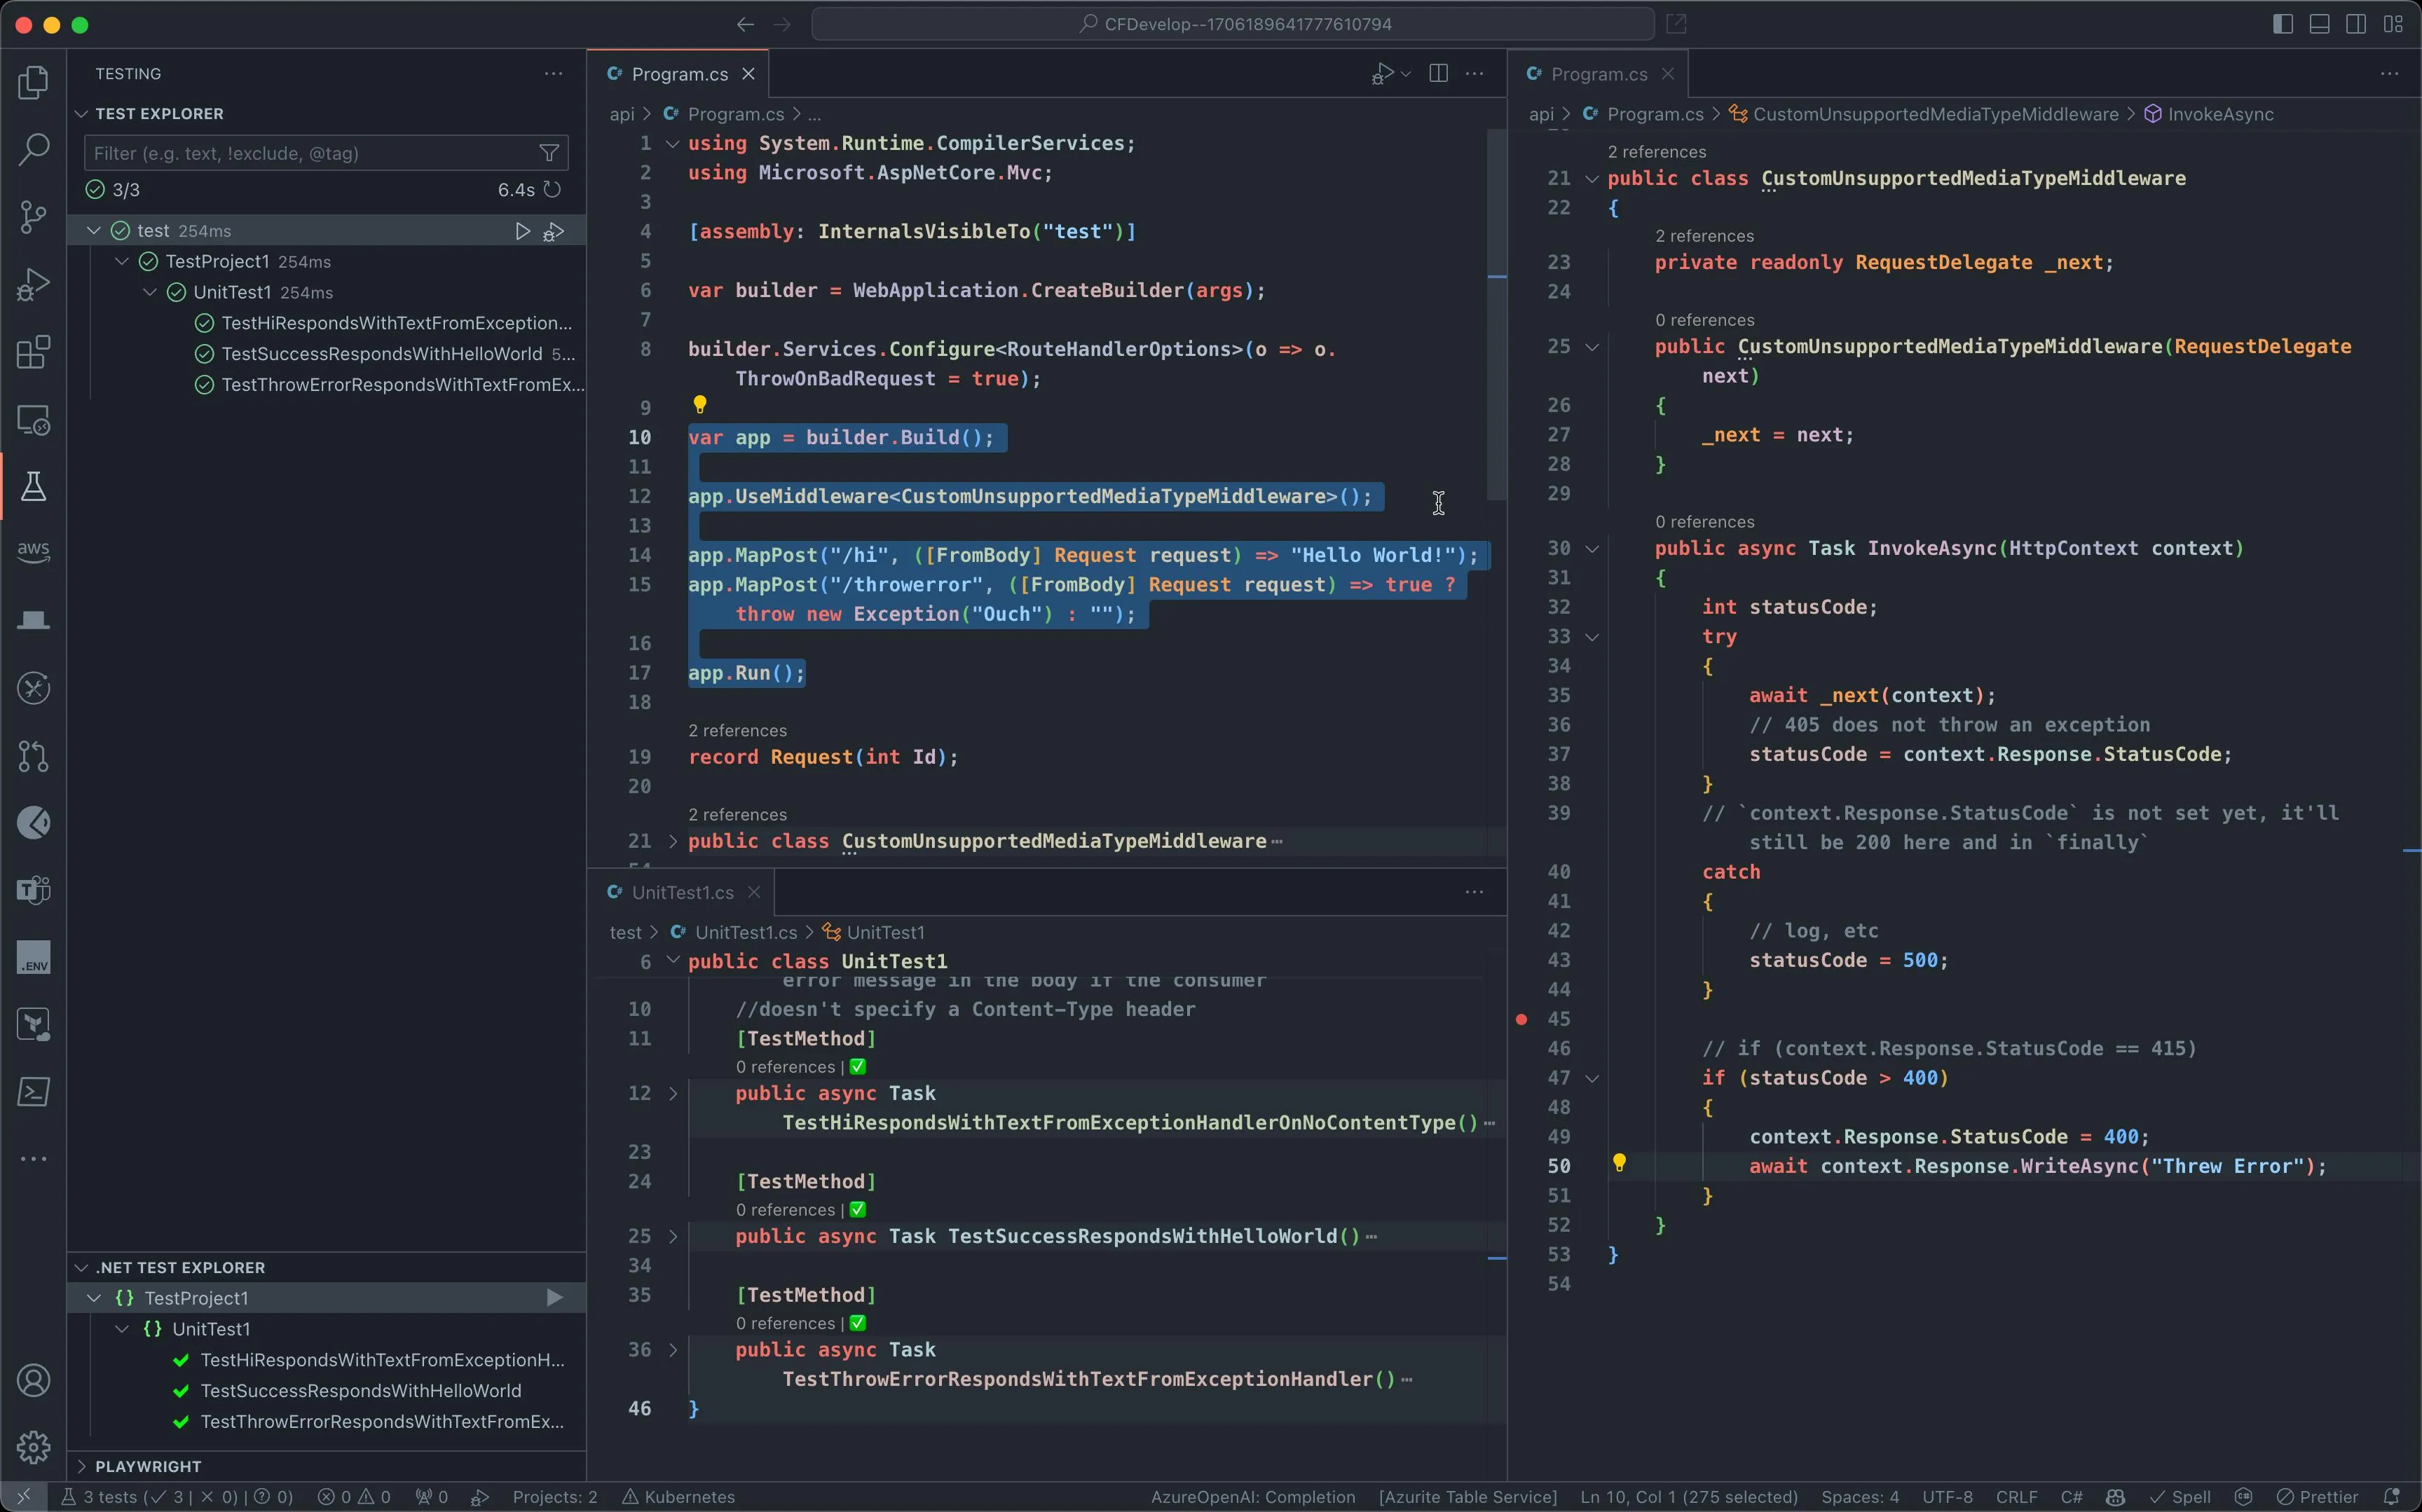The width and height of the screenshot is (2422, 1512).
Task: Run the 'test' project tests with play button
Action: click(x=522, y=231)
